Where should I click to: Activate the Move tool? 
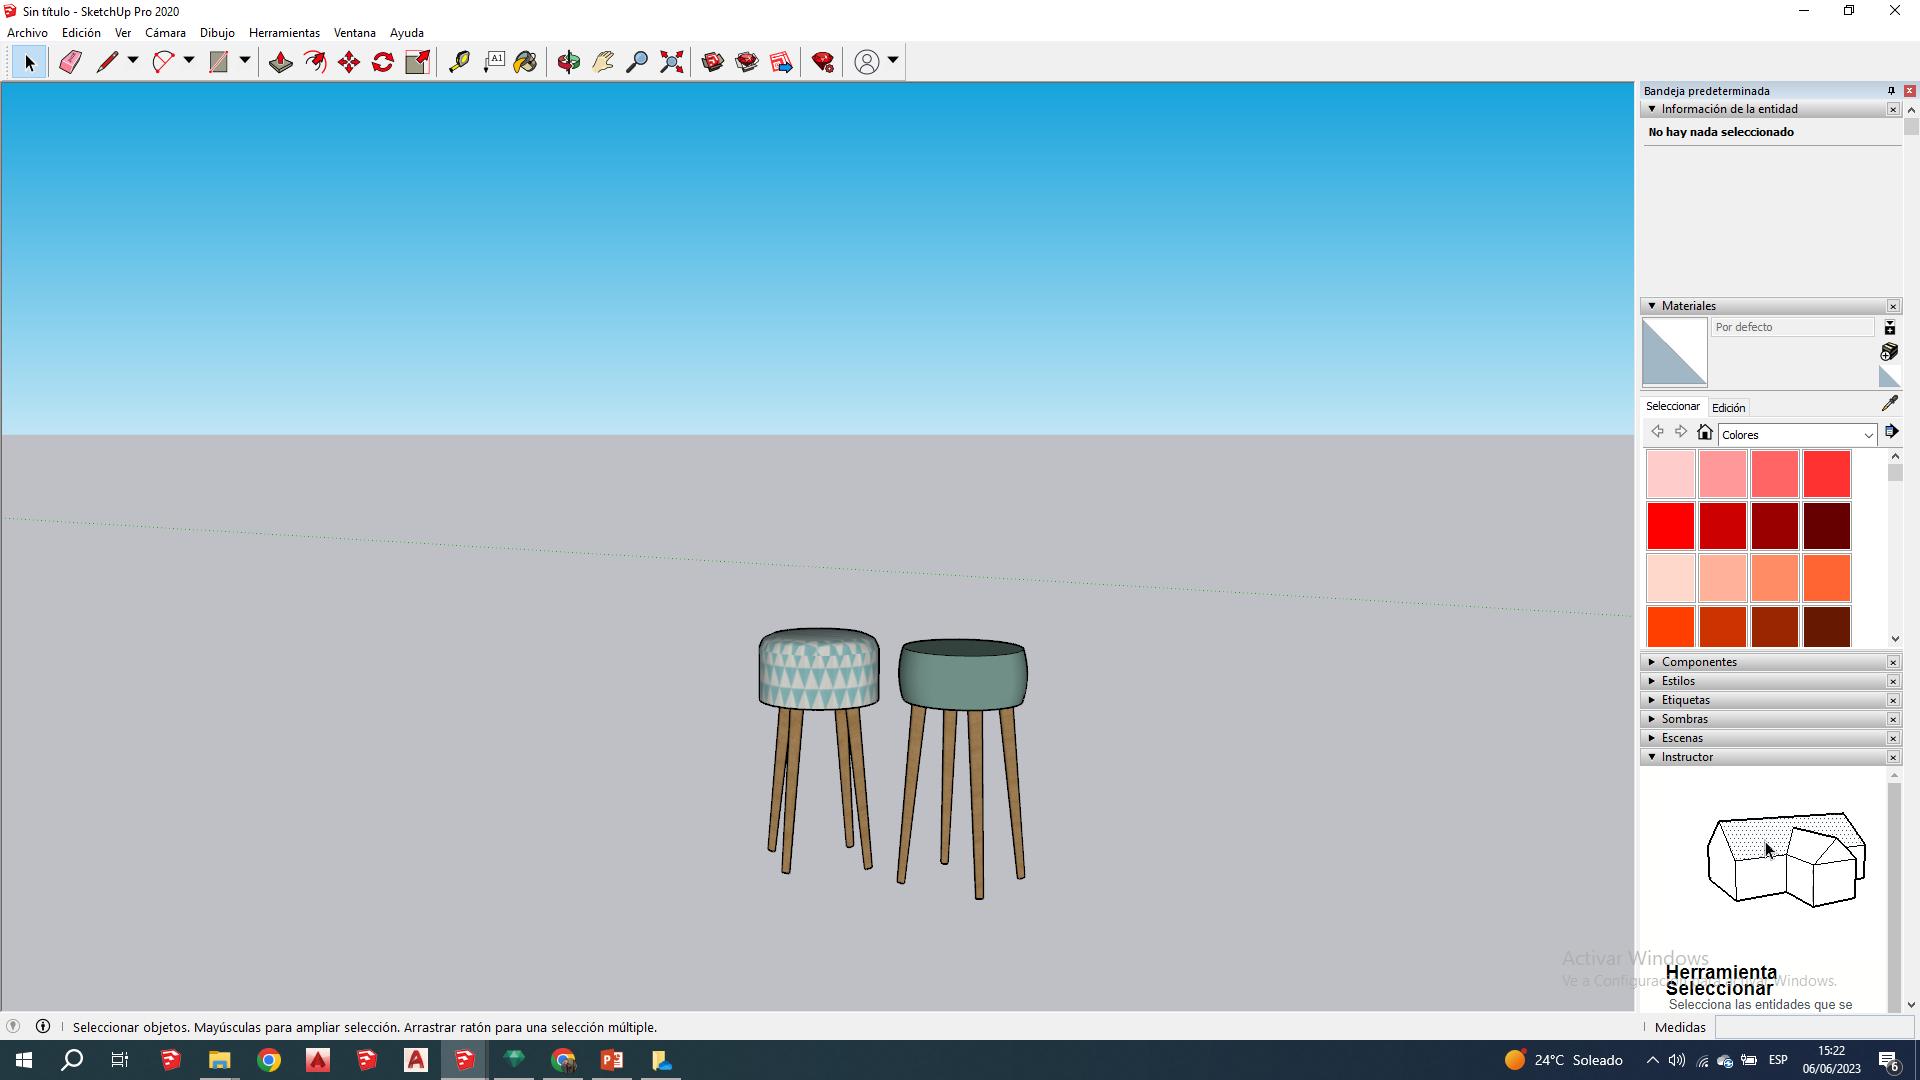[x=349, y=62]
